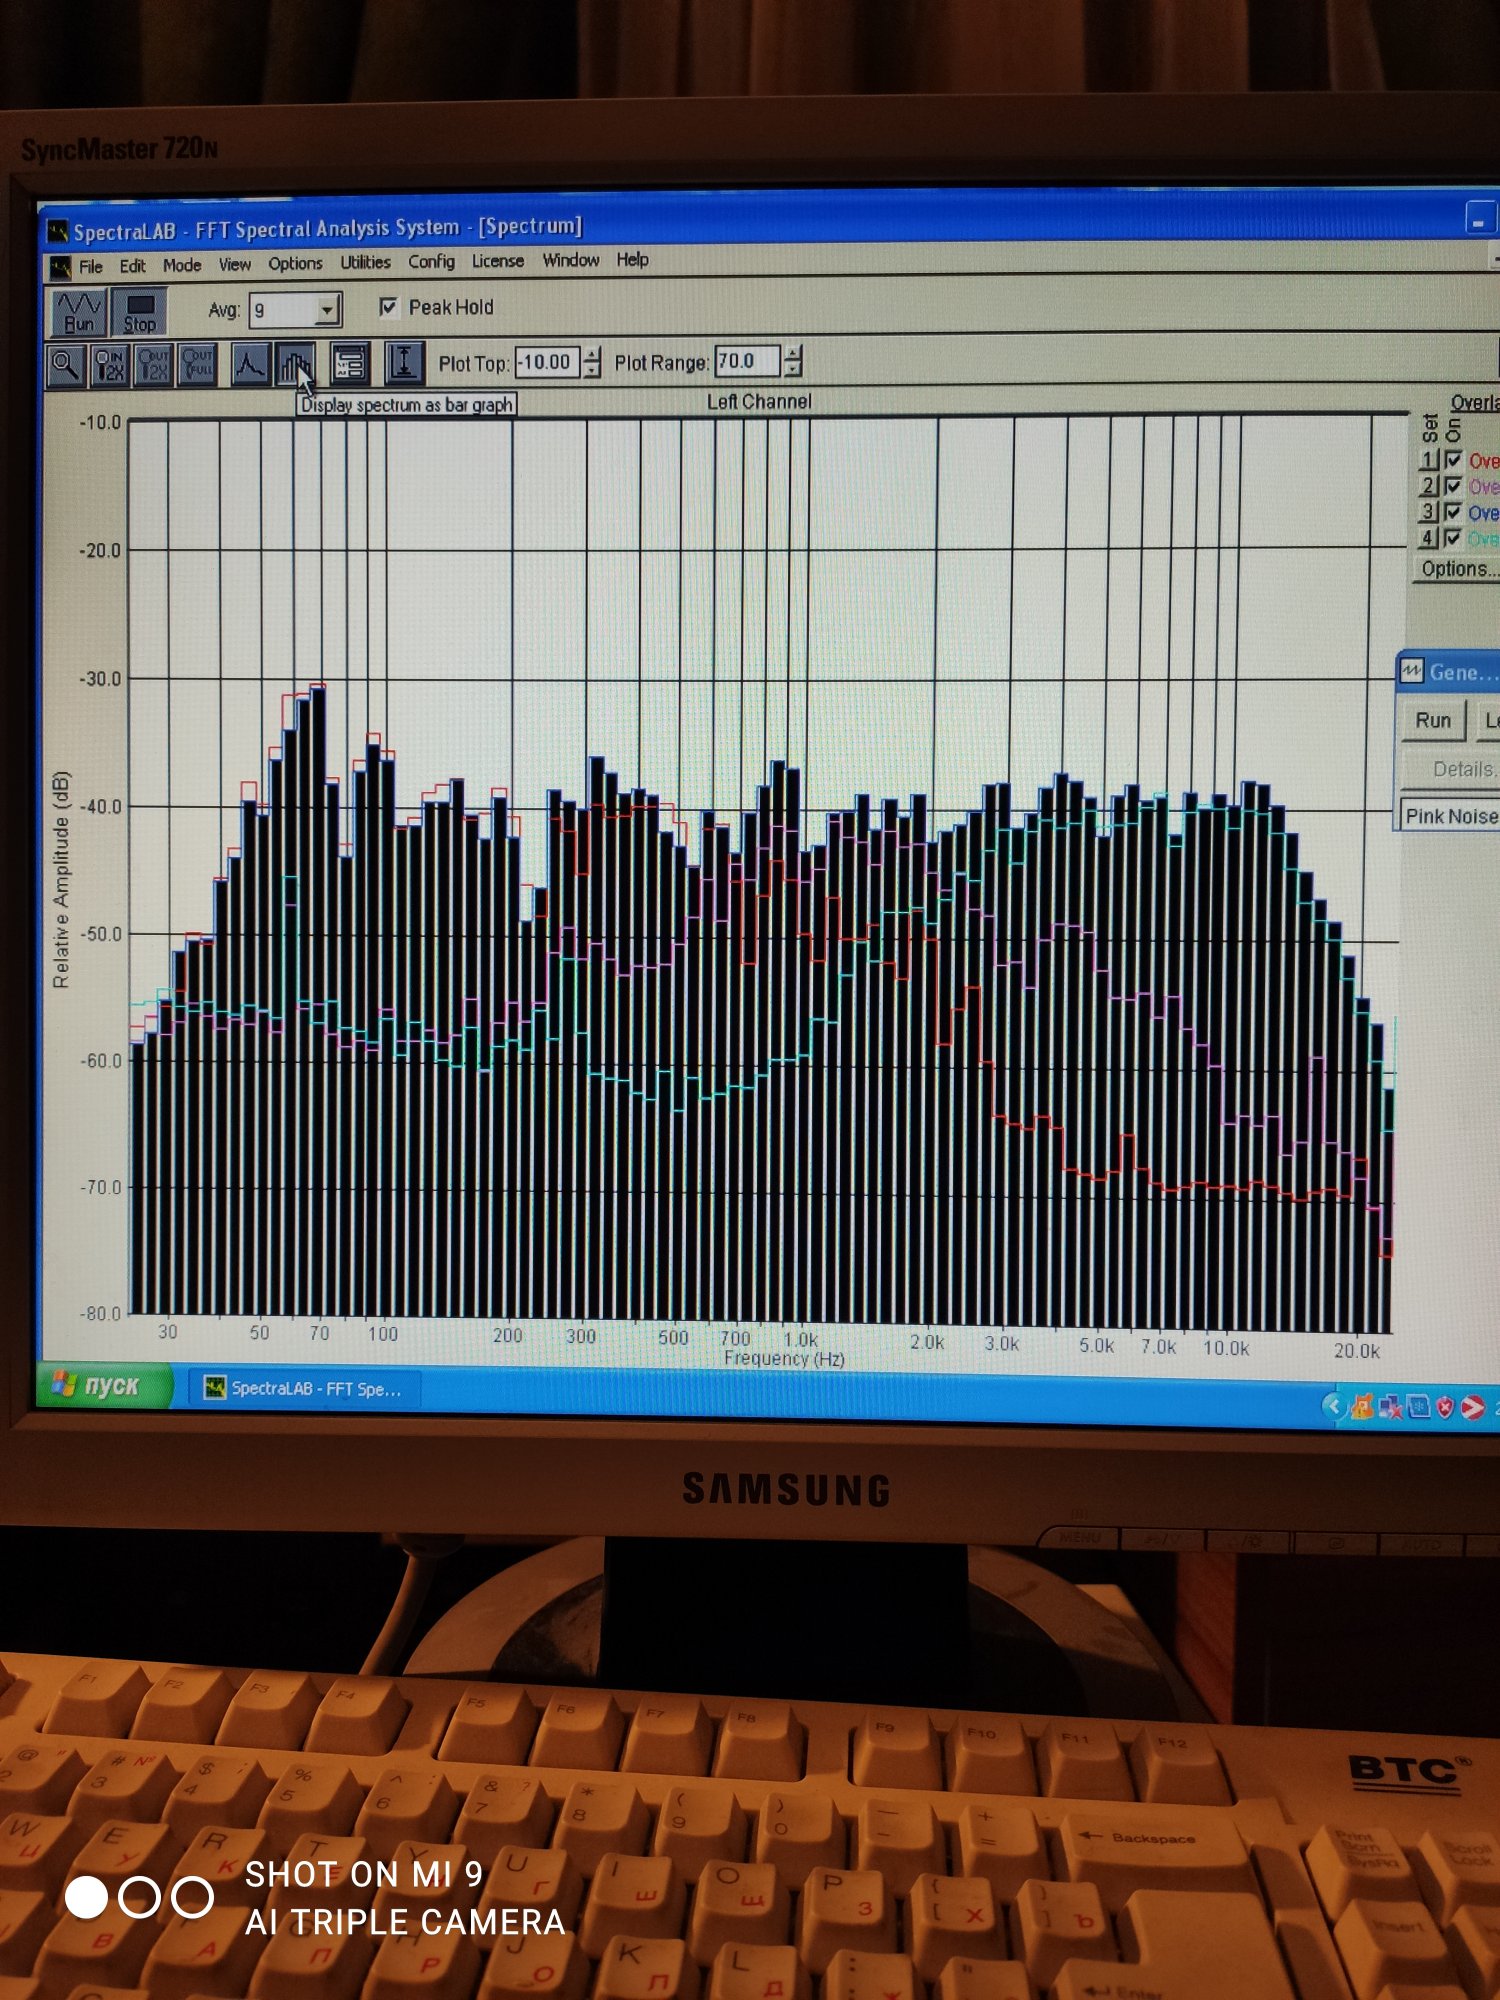This screenshot has height=2000, width=1500.
Task: Open the SpectraLAB document control menu icon
Action: point(60,267)
